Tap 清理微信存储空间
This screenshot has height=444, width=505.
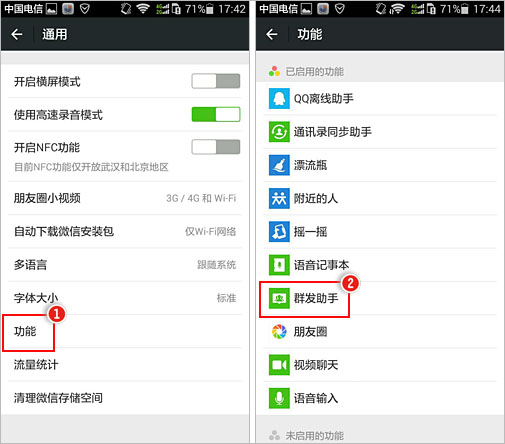pyautogui.click(x=125, y=398)
